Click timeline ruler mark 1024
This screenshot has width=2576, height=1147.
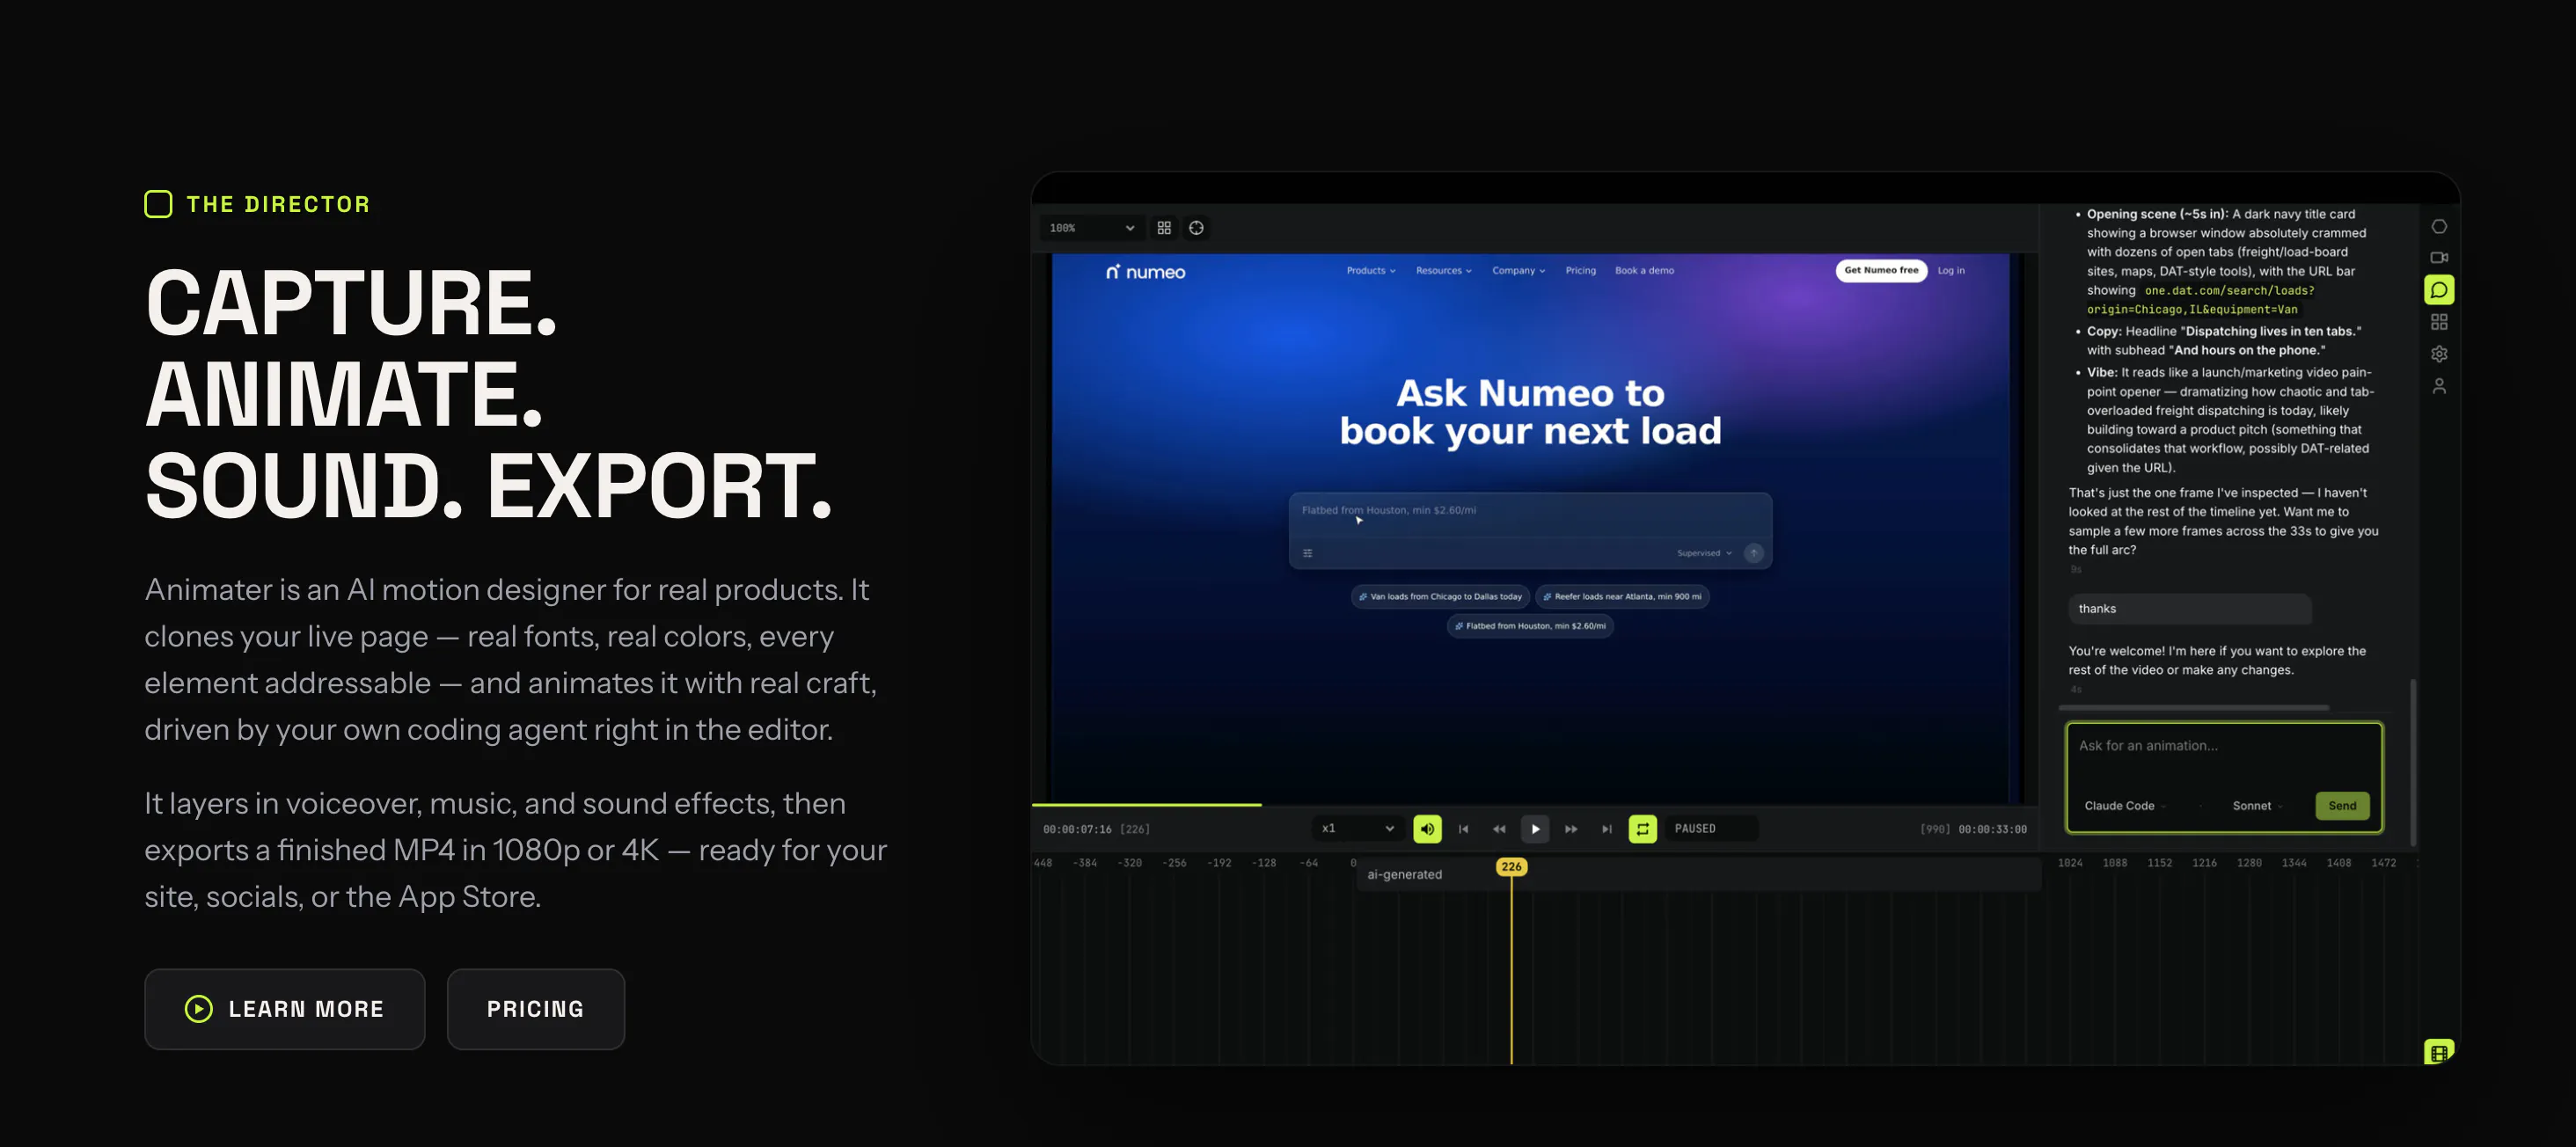pos(2070,862)
